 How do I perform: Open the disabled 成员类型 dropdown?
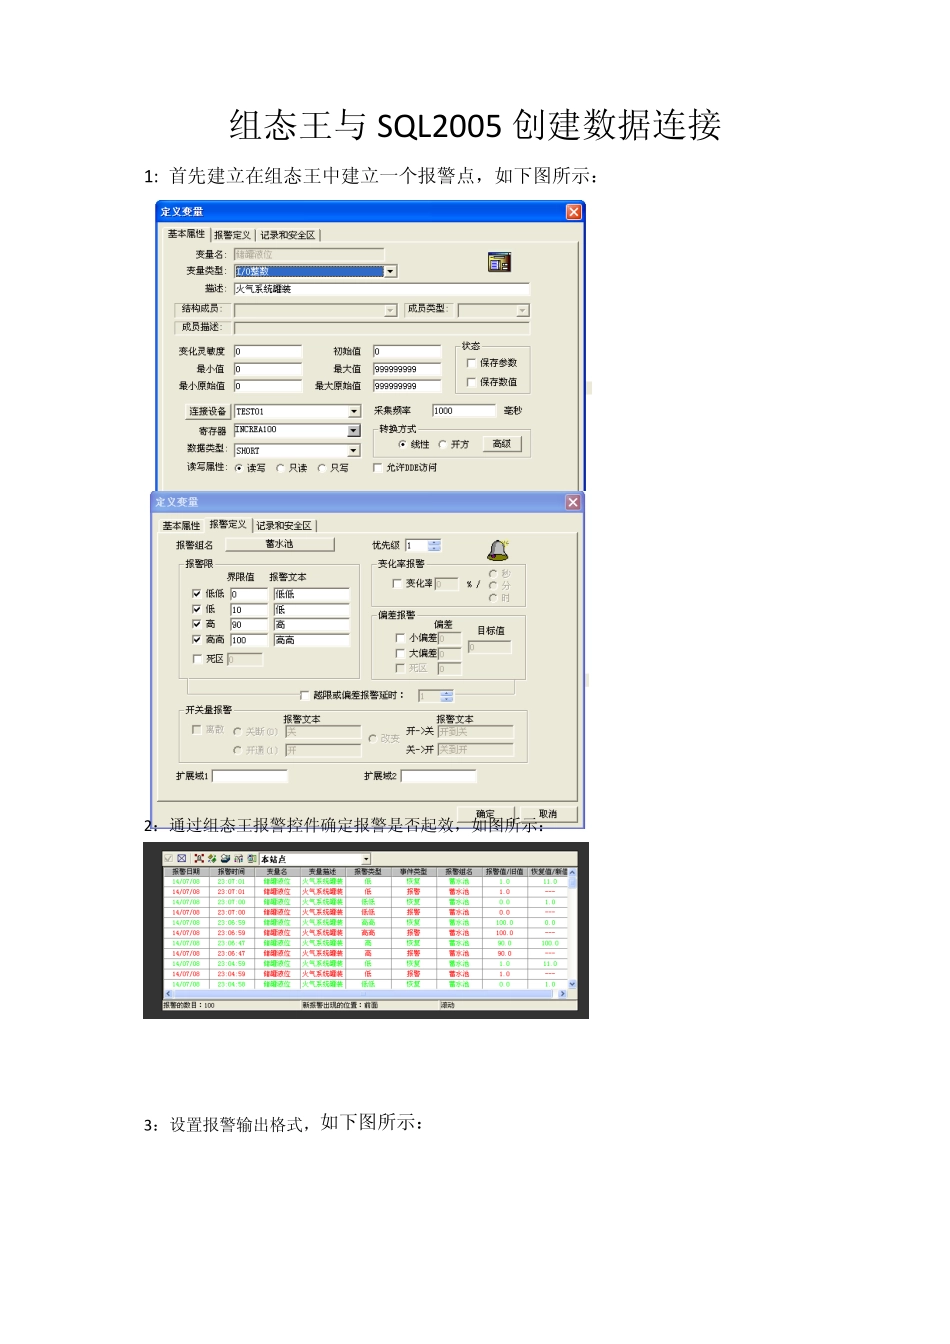pos(523,310)
